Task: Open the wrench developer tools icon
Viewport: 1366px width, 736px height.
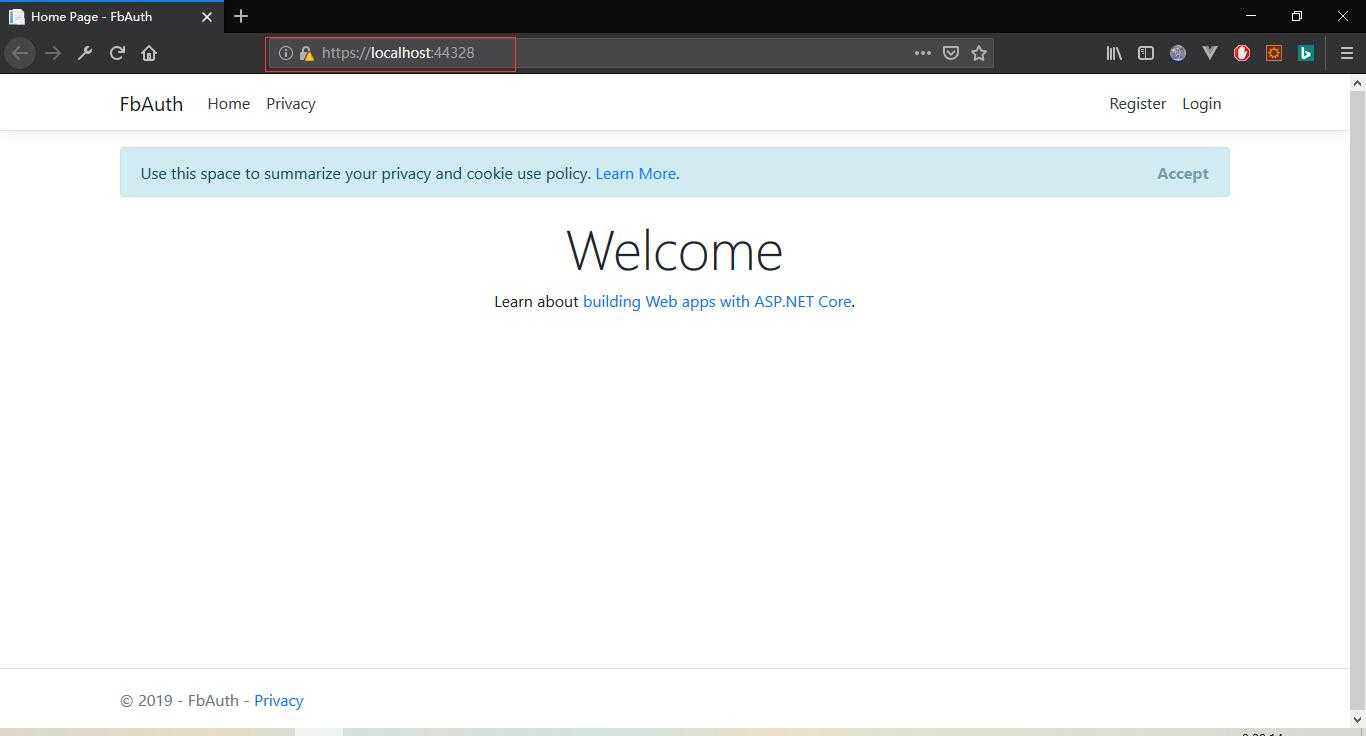Action: (x=85, y=53)
